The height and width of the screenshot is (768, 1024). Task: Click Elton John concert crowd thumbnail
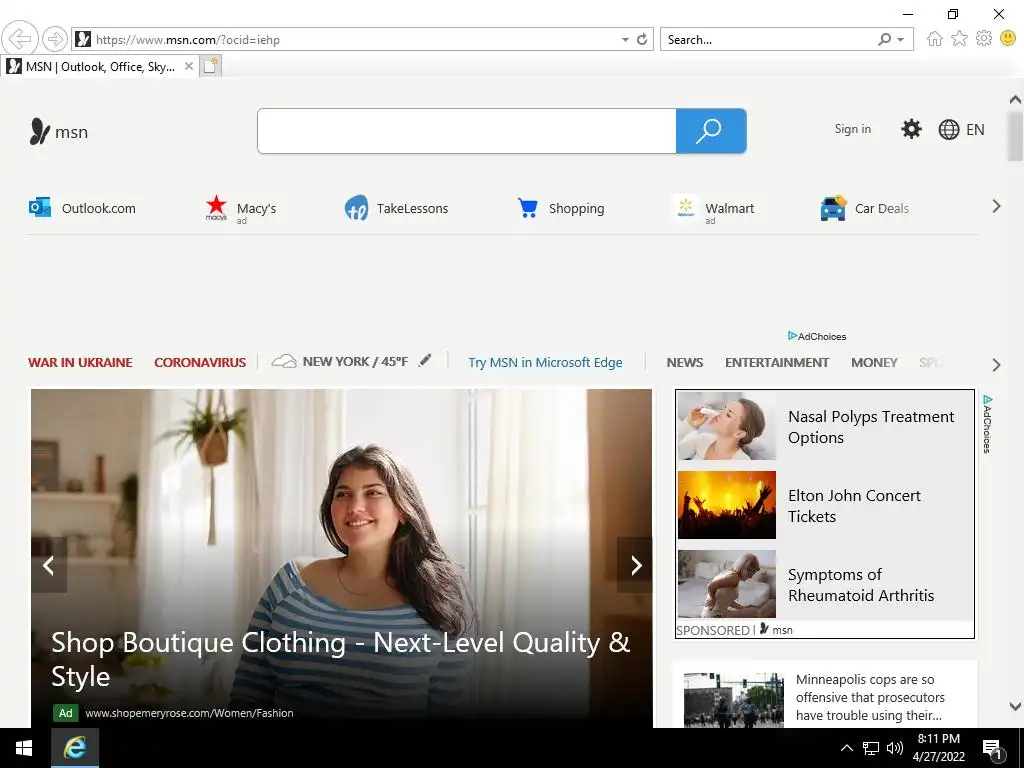tap(727, 505)
